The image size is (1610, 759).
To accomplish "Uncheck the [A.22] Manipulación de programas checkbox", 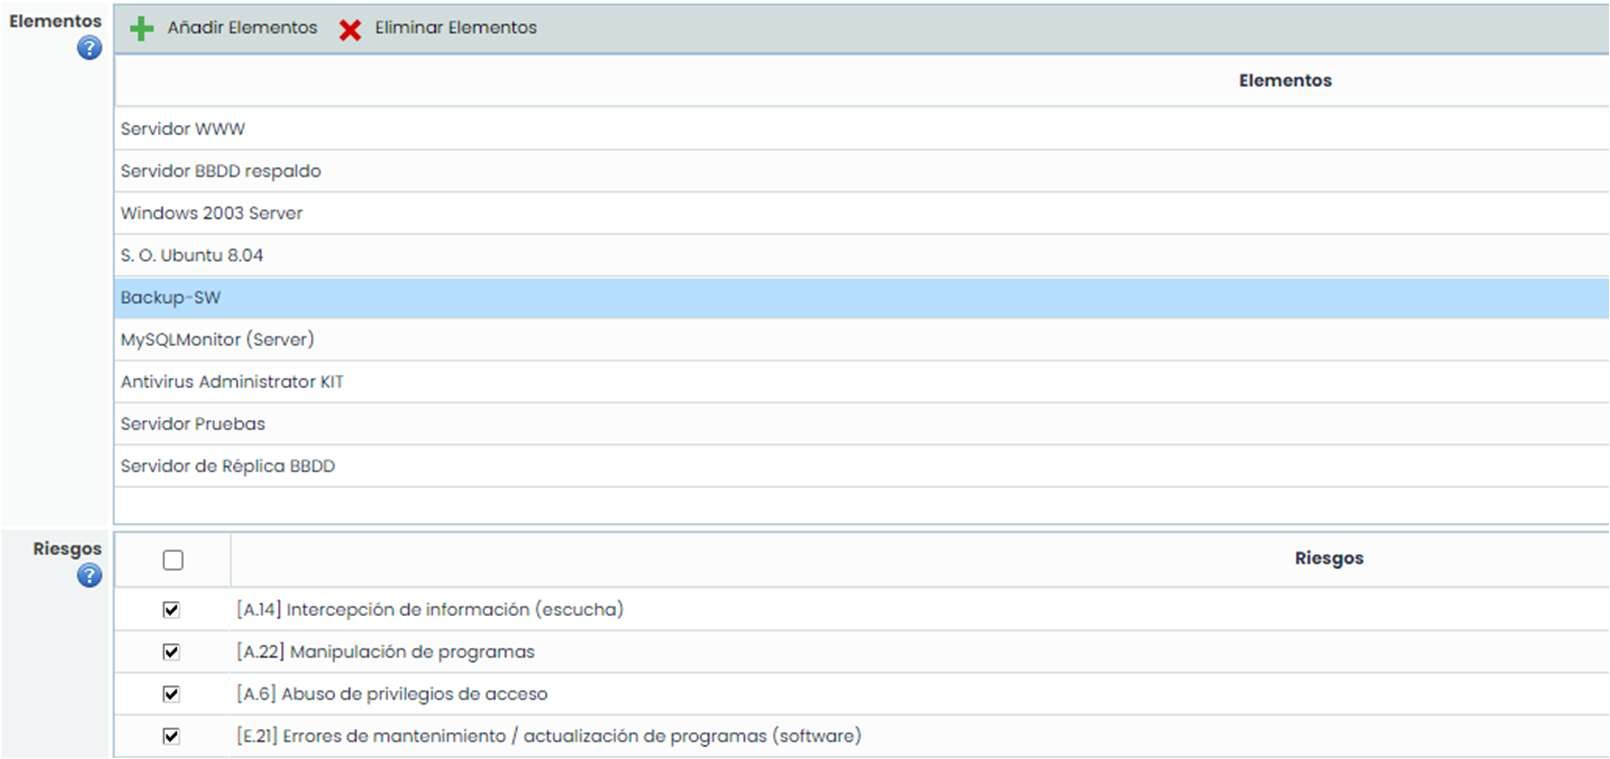I will point(172,652).
